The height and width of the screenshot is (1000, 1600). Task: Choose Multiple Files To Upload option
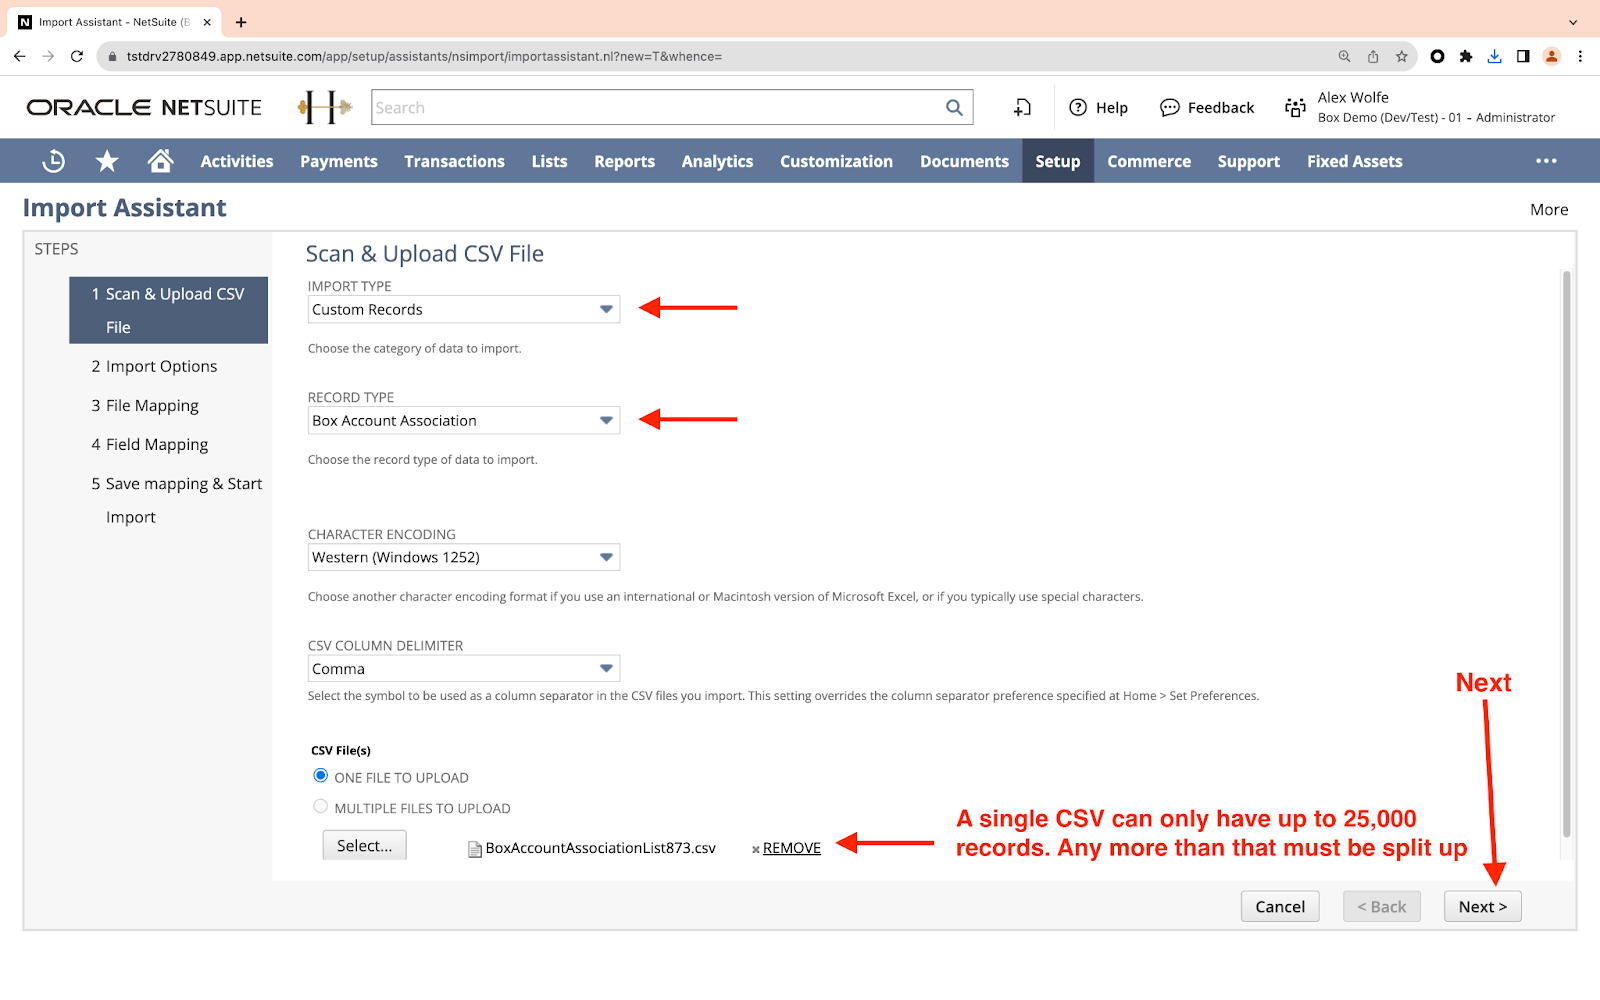coord(321,807)
